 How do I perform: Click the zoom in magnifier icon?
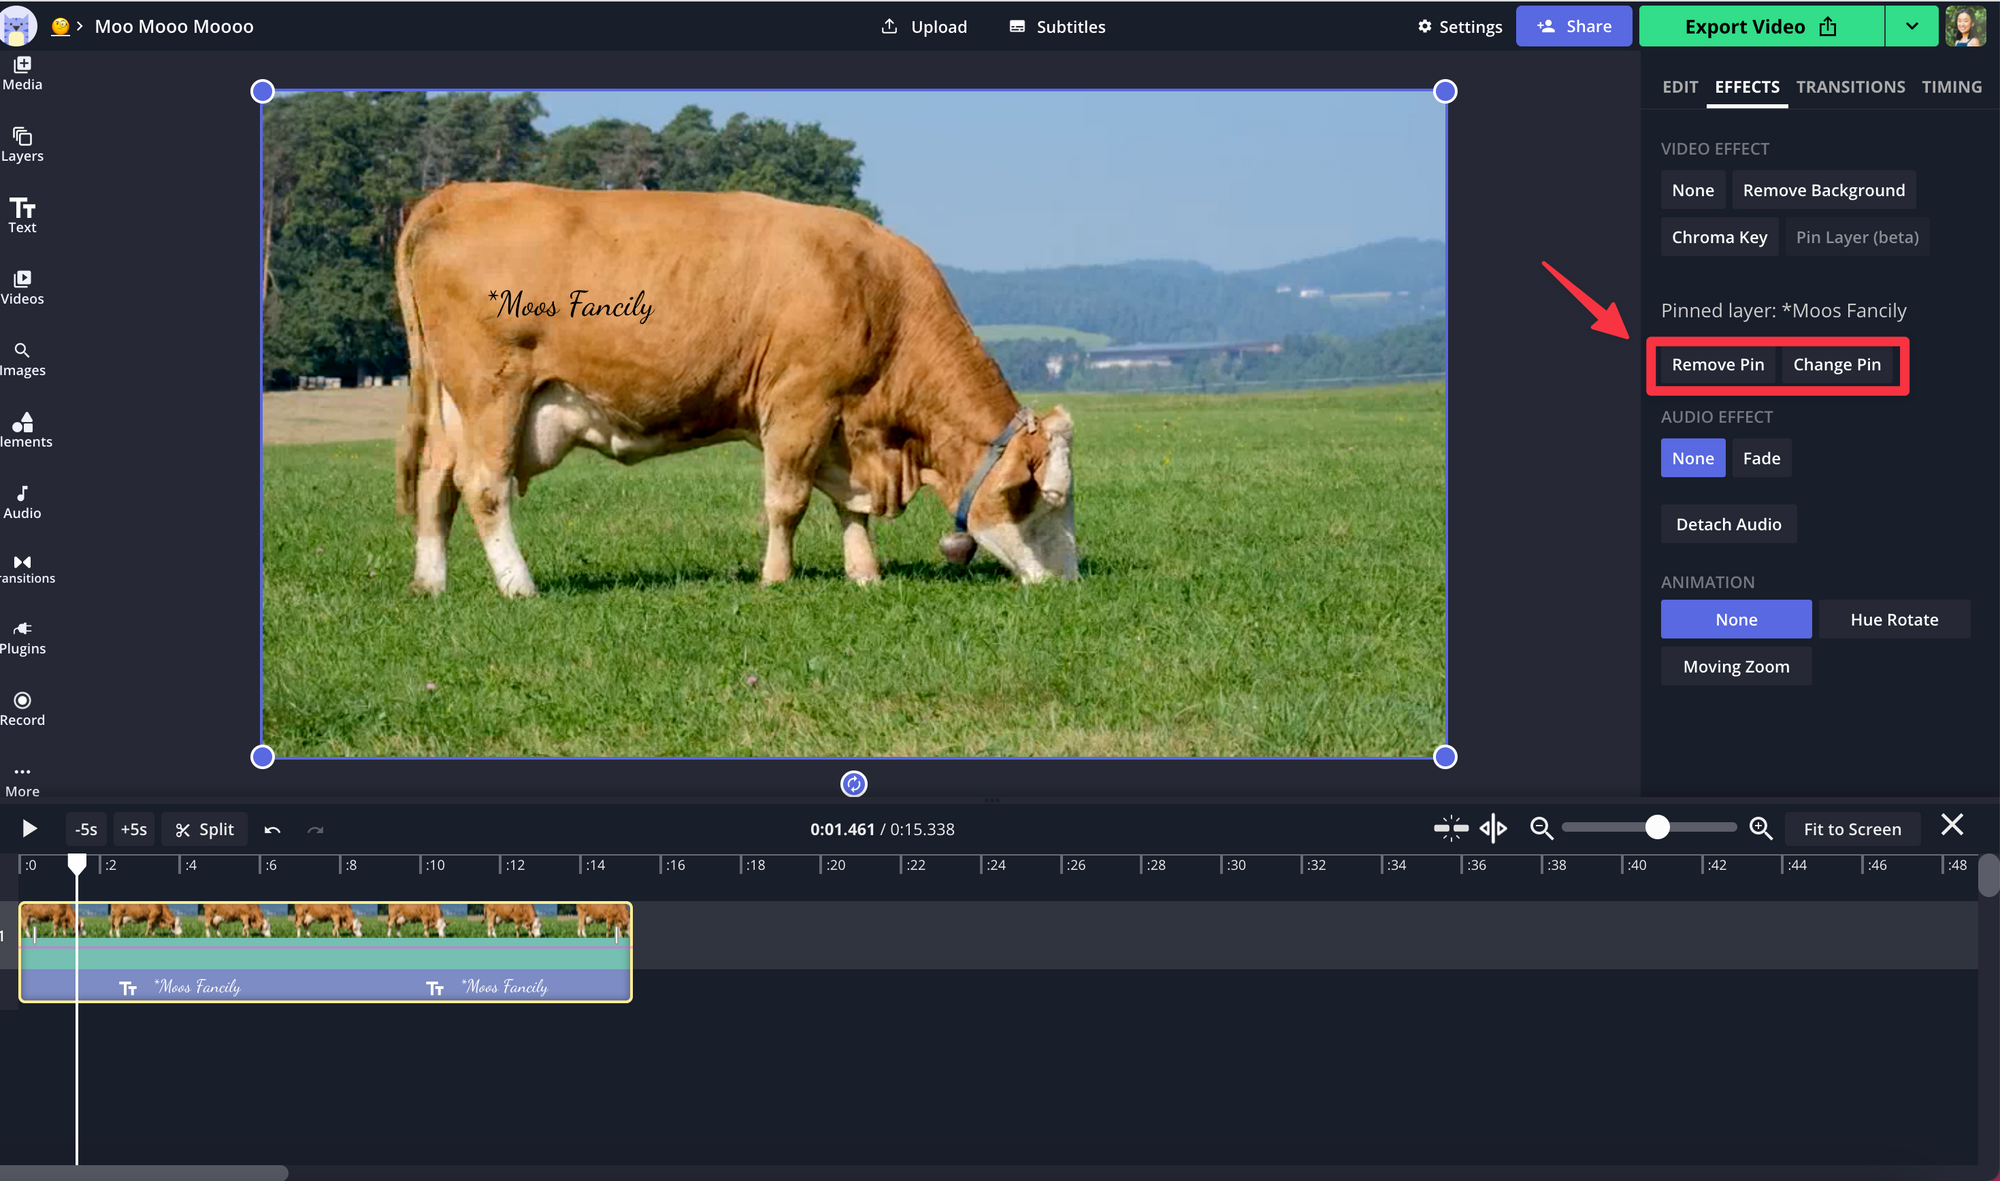point(1761,828)
